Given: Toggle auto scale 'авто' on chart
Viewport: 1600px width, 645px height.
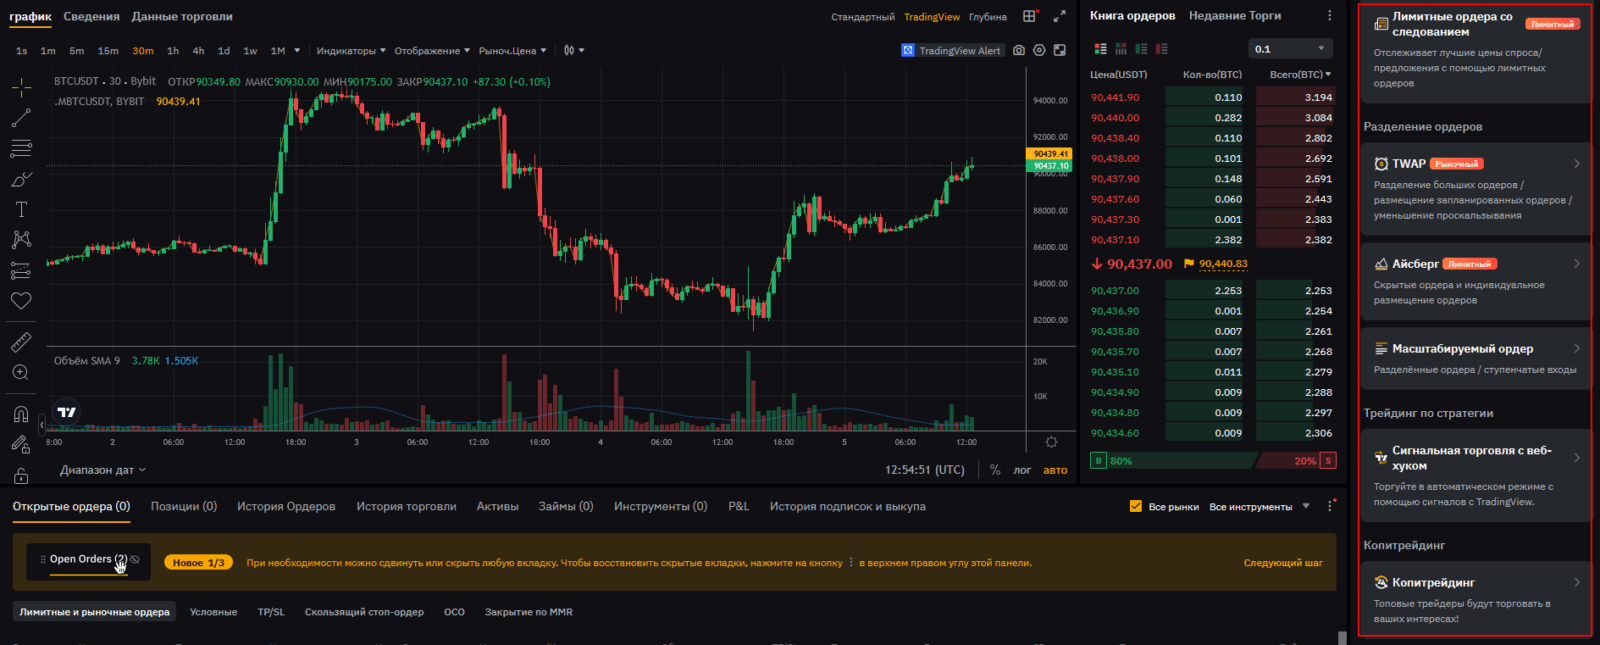Looking at the screenshot, I should tap(1055, 470).
